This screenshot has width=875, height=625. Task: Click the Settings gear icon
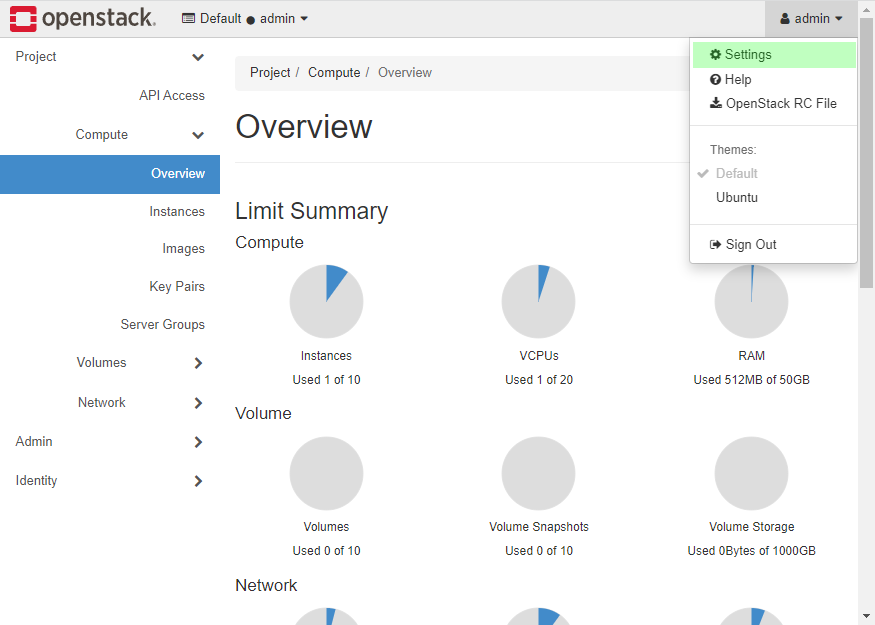click(715, 54)
